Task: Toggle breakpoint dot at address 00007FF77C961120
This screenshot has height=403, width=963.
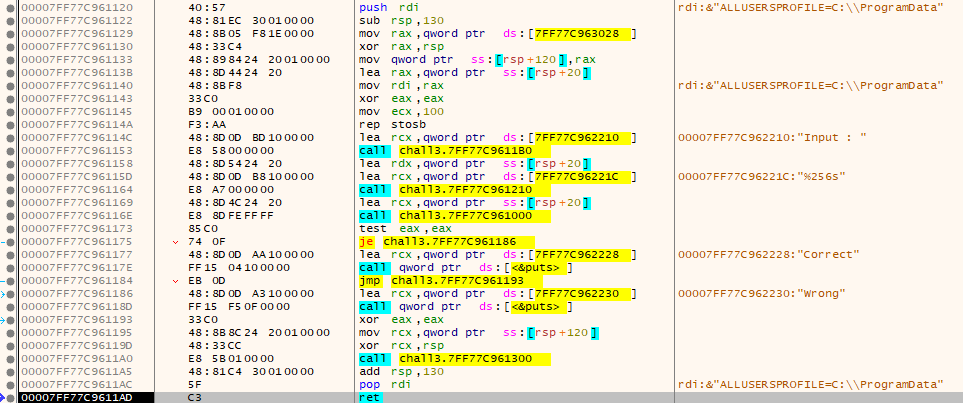Action: pos(10,7)
